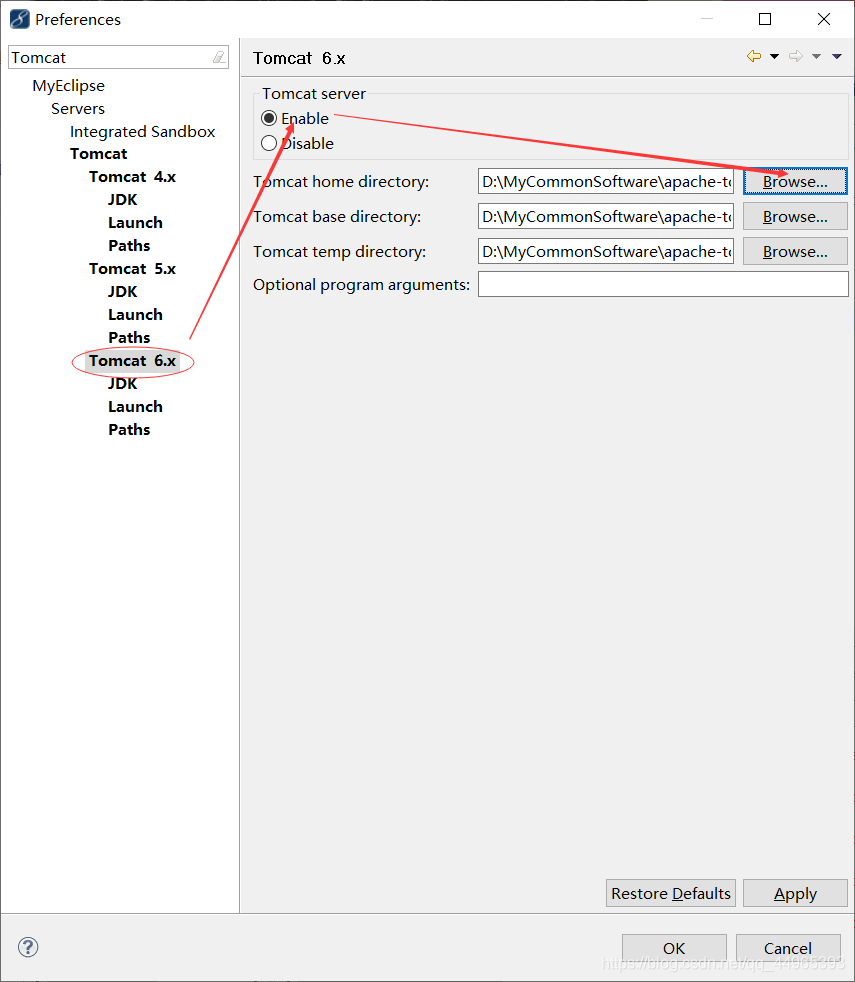
Task: Open Integrated Sandbox preferences
Action: [142, 132]
